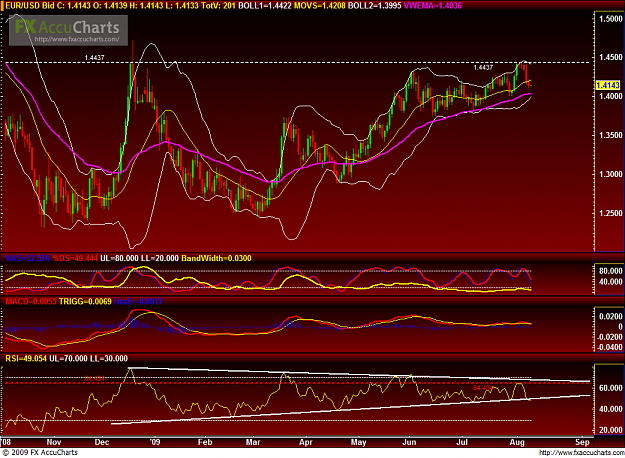625x458 pixels.
Task: Click the BandWidth=0.0300 label
Action: click(216, 258)
